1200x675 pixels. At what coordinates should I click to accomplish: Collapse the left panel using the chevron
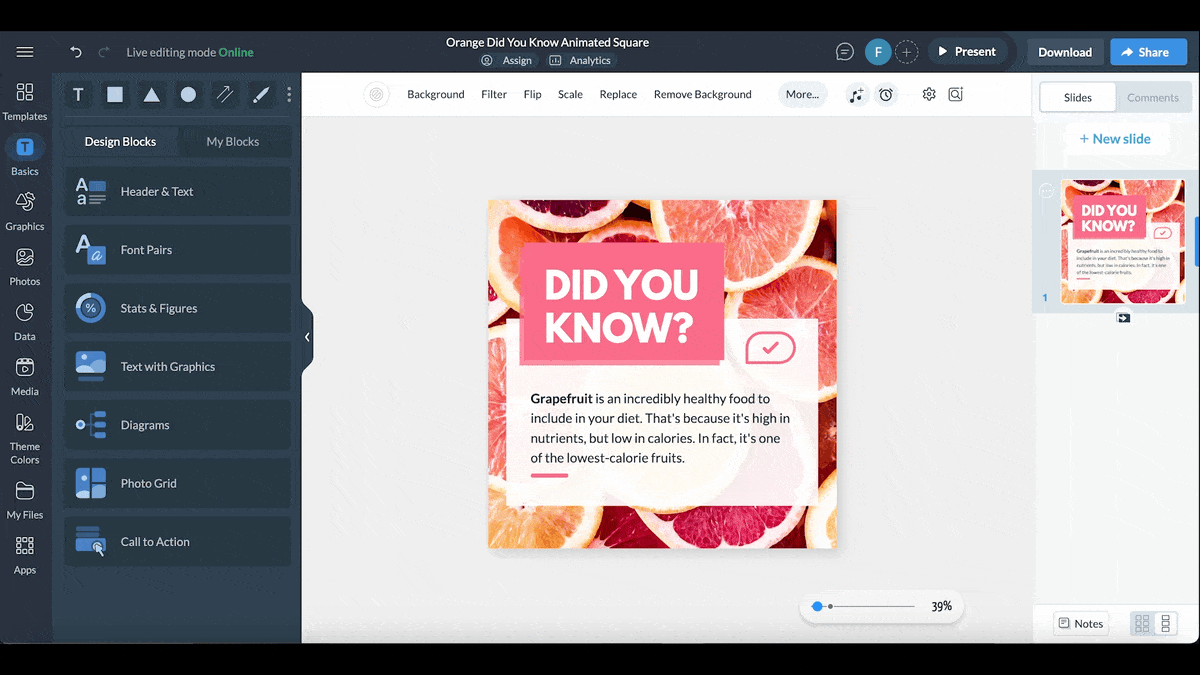[x=307, y=337]
